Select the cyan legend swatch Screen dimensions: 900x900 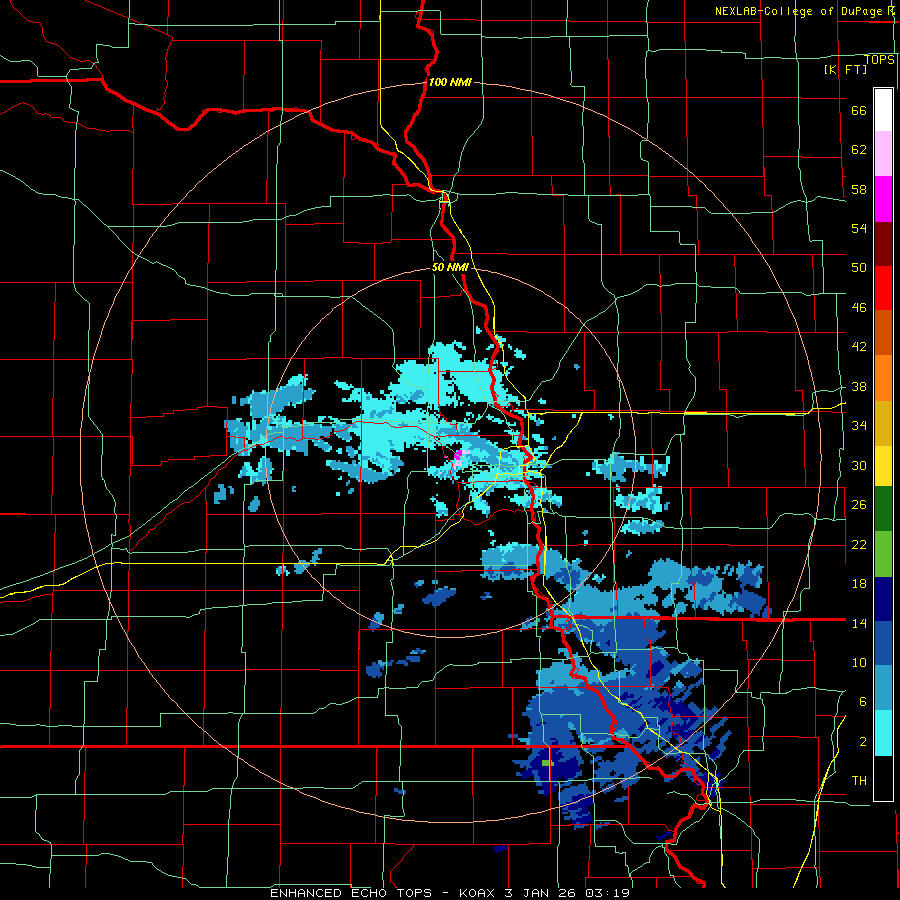click(x=883, y=733)
